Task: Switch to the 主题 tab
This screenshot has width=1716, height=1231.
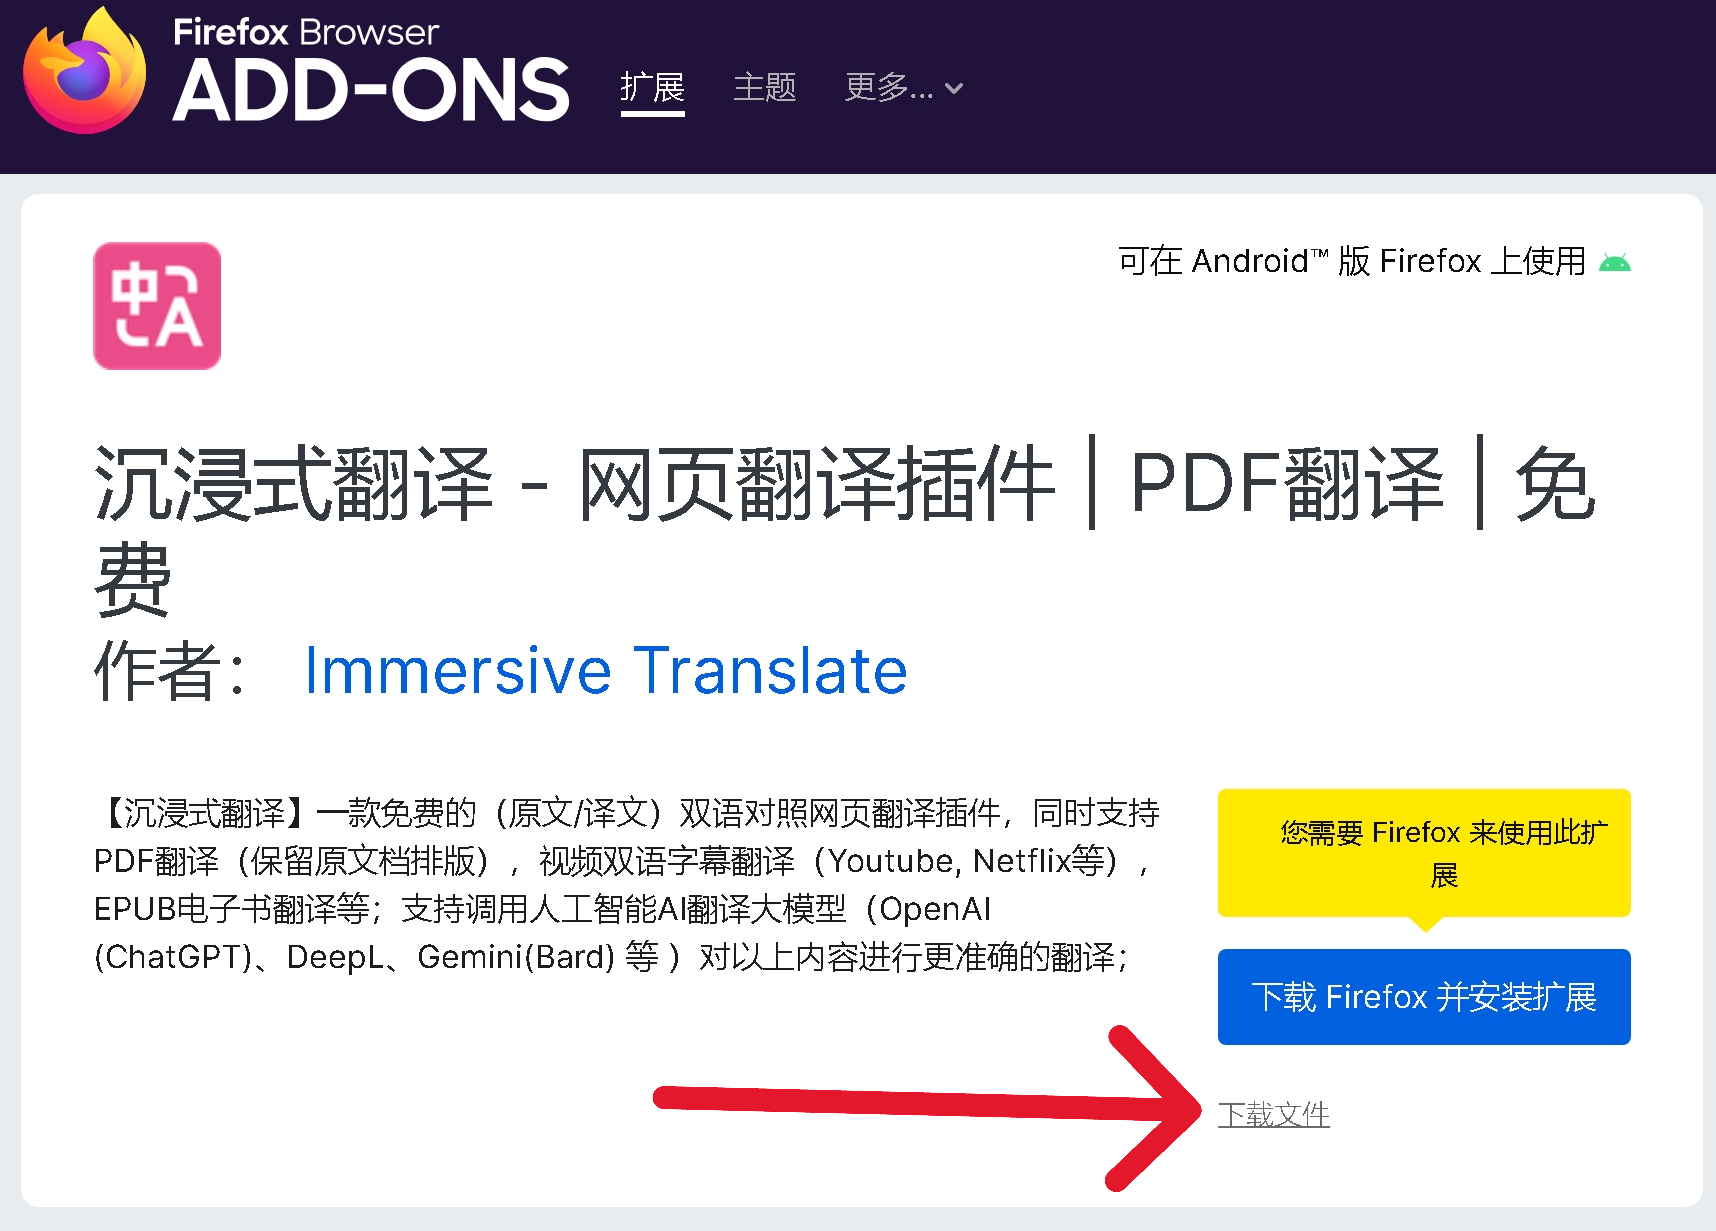Action: 765,88
